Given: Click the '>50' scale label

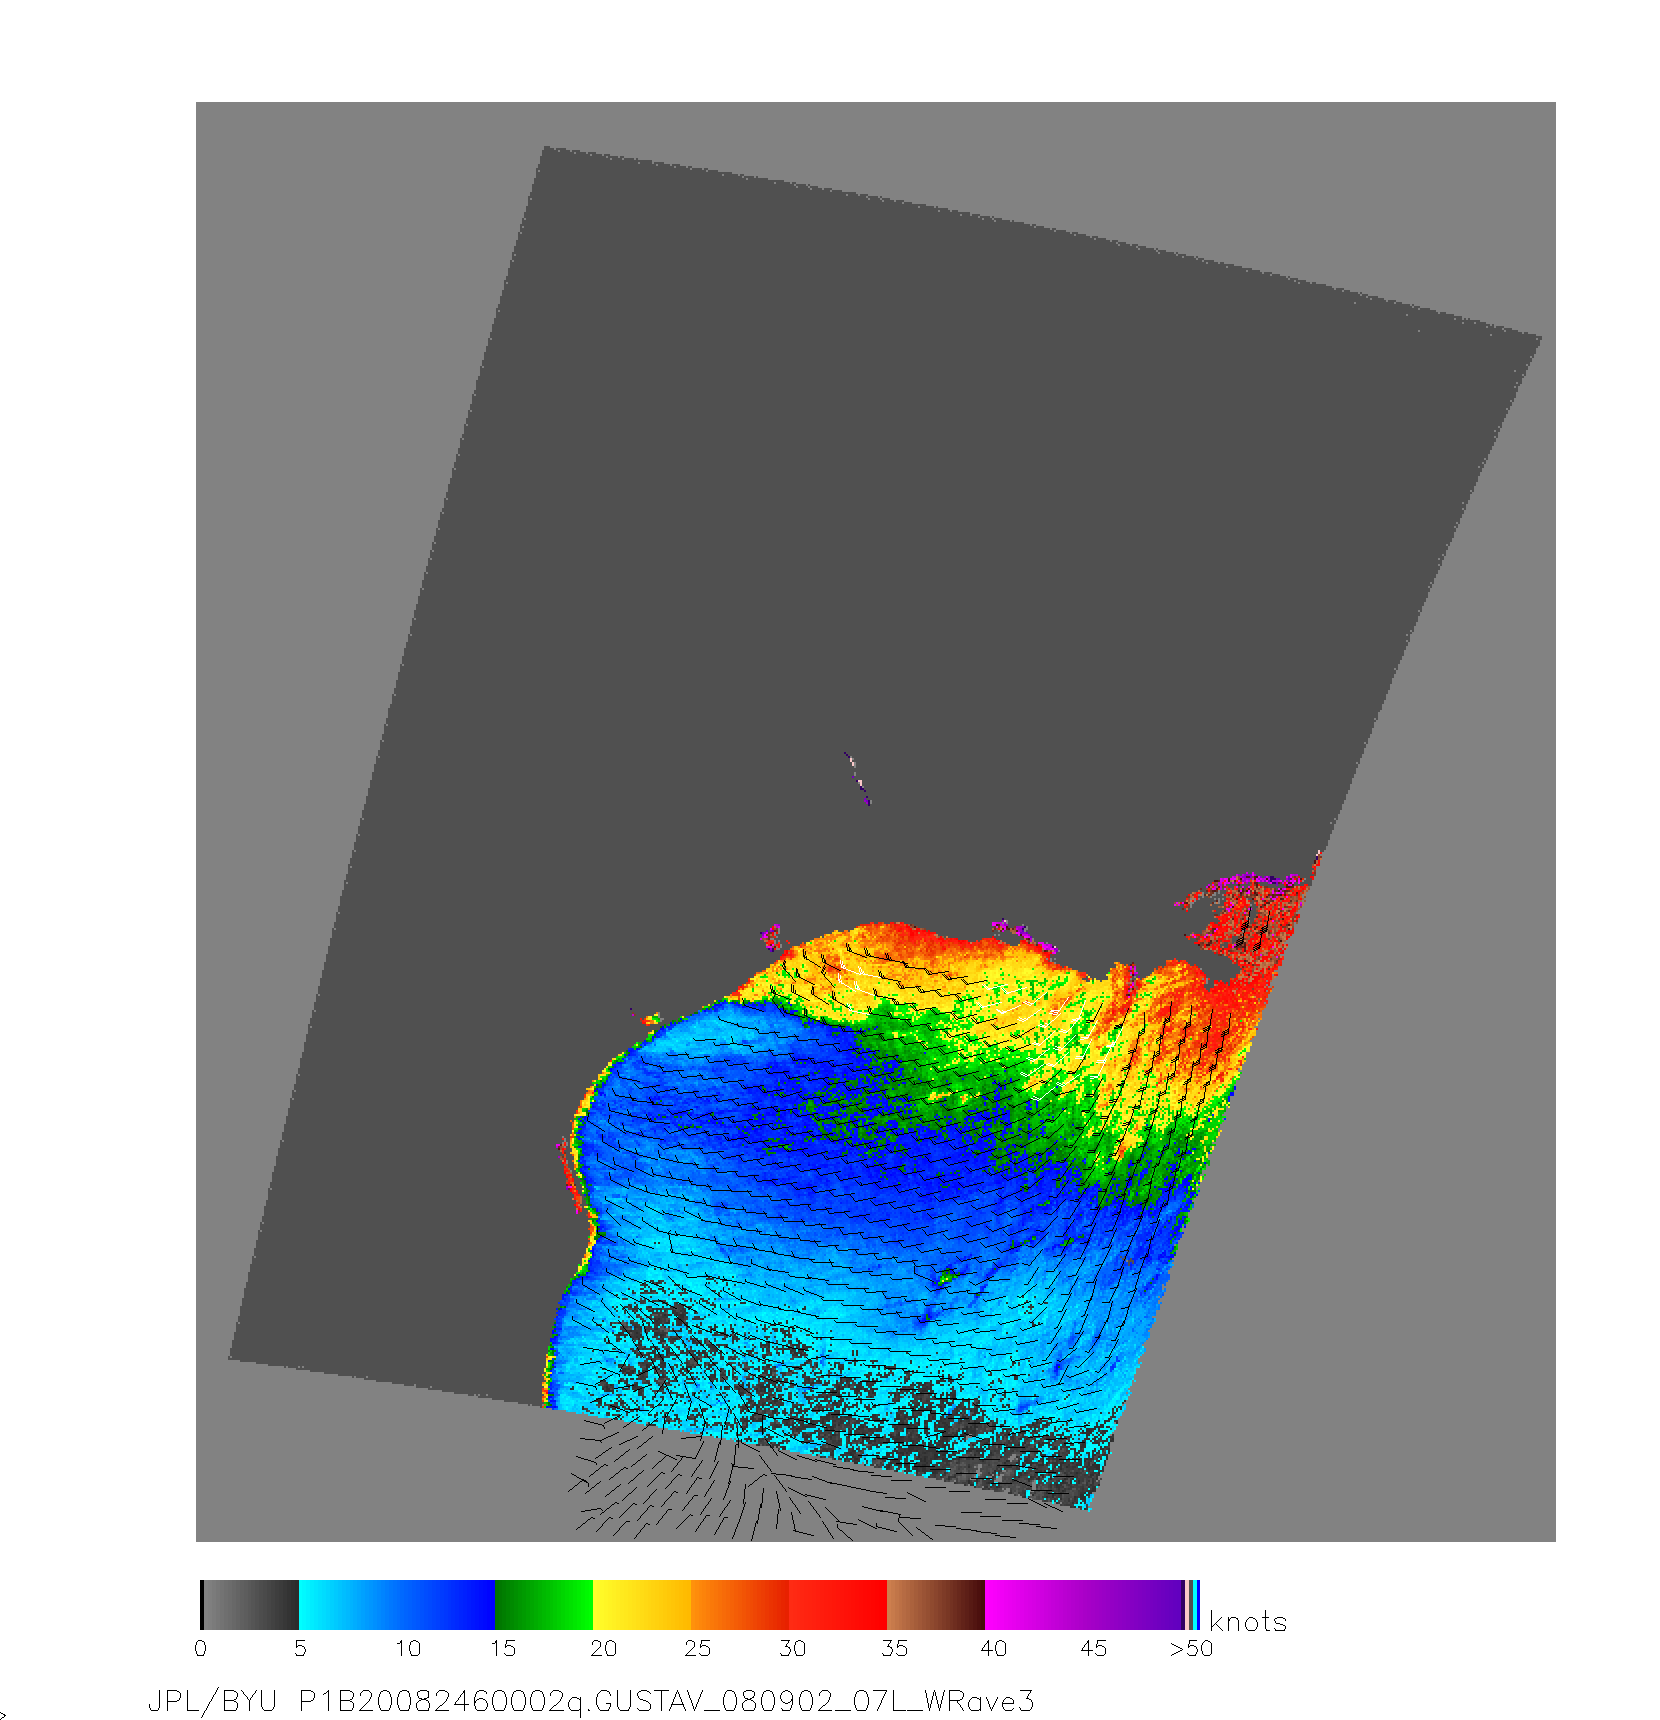Looking at the screenshot, I should [1191, 1649].
